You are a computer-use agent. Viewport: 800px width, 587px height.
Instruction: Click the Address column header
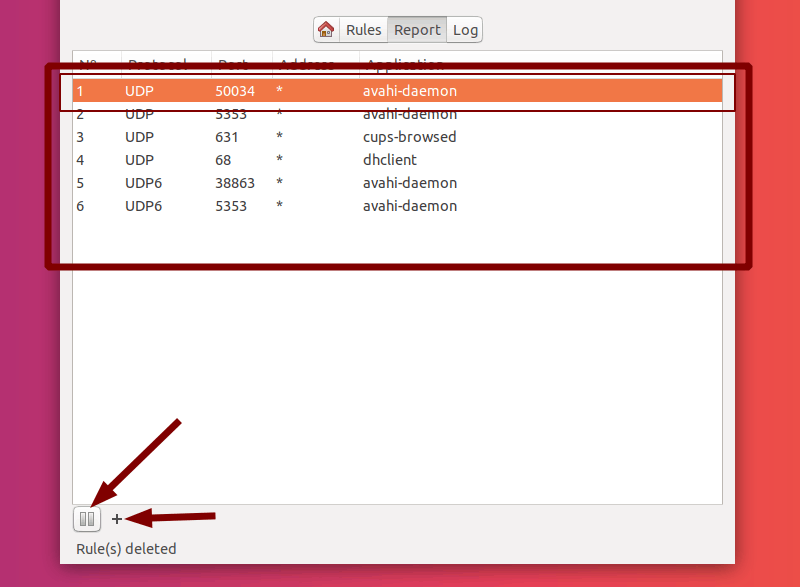click(x=306, y=63)
